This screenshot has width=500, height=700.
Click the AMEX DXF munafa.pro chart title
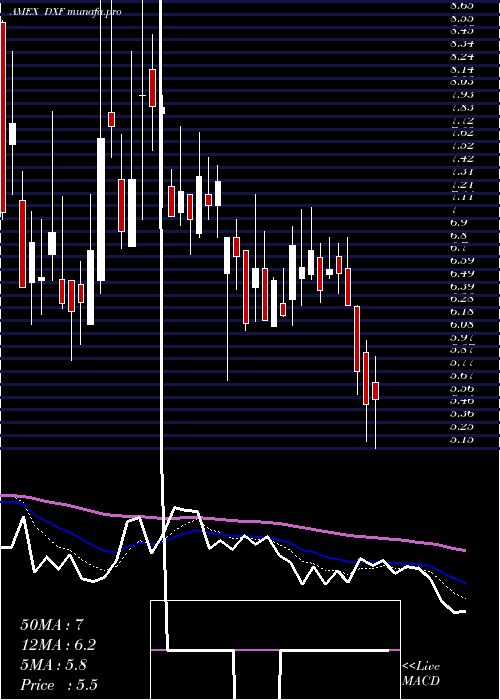point(65,12)
